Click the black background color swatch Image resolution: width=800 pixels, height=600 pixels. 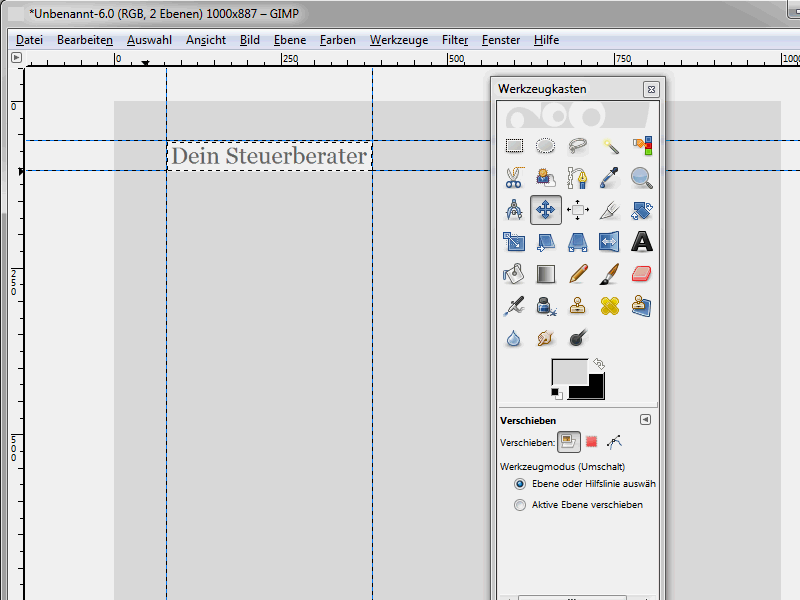coord(595,390)
